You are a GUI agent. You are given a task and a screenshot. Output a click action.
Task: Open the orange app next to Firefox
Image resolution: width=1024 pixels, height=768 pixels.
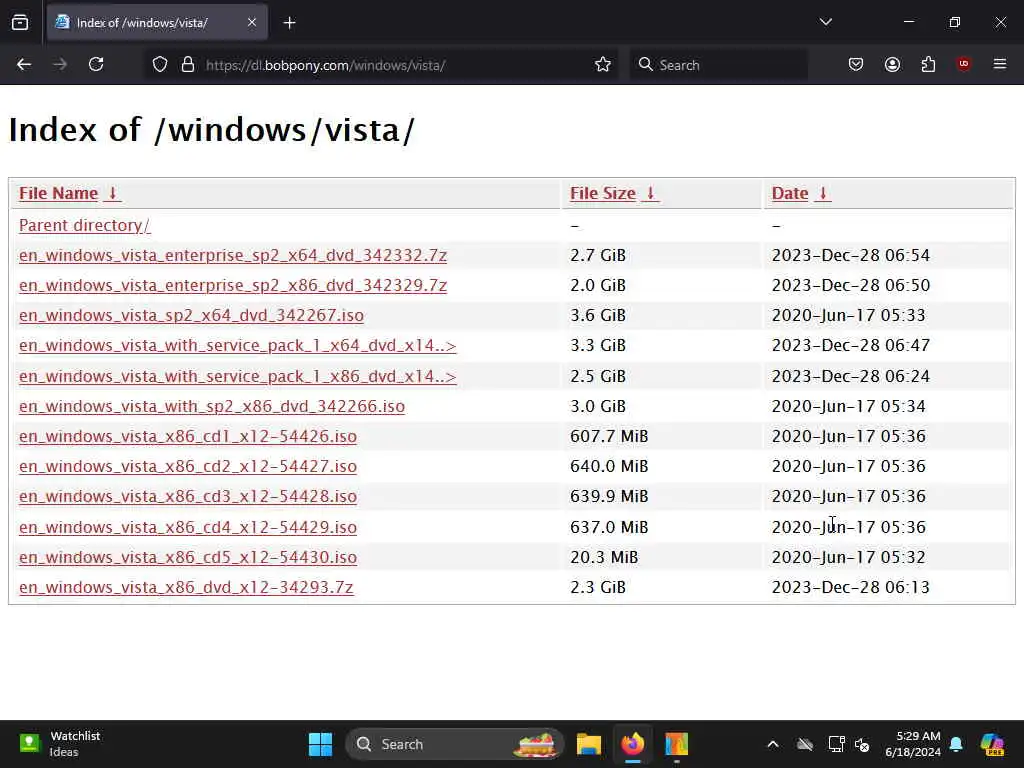point(677,744)
